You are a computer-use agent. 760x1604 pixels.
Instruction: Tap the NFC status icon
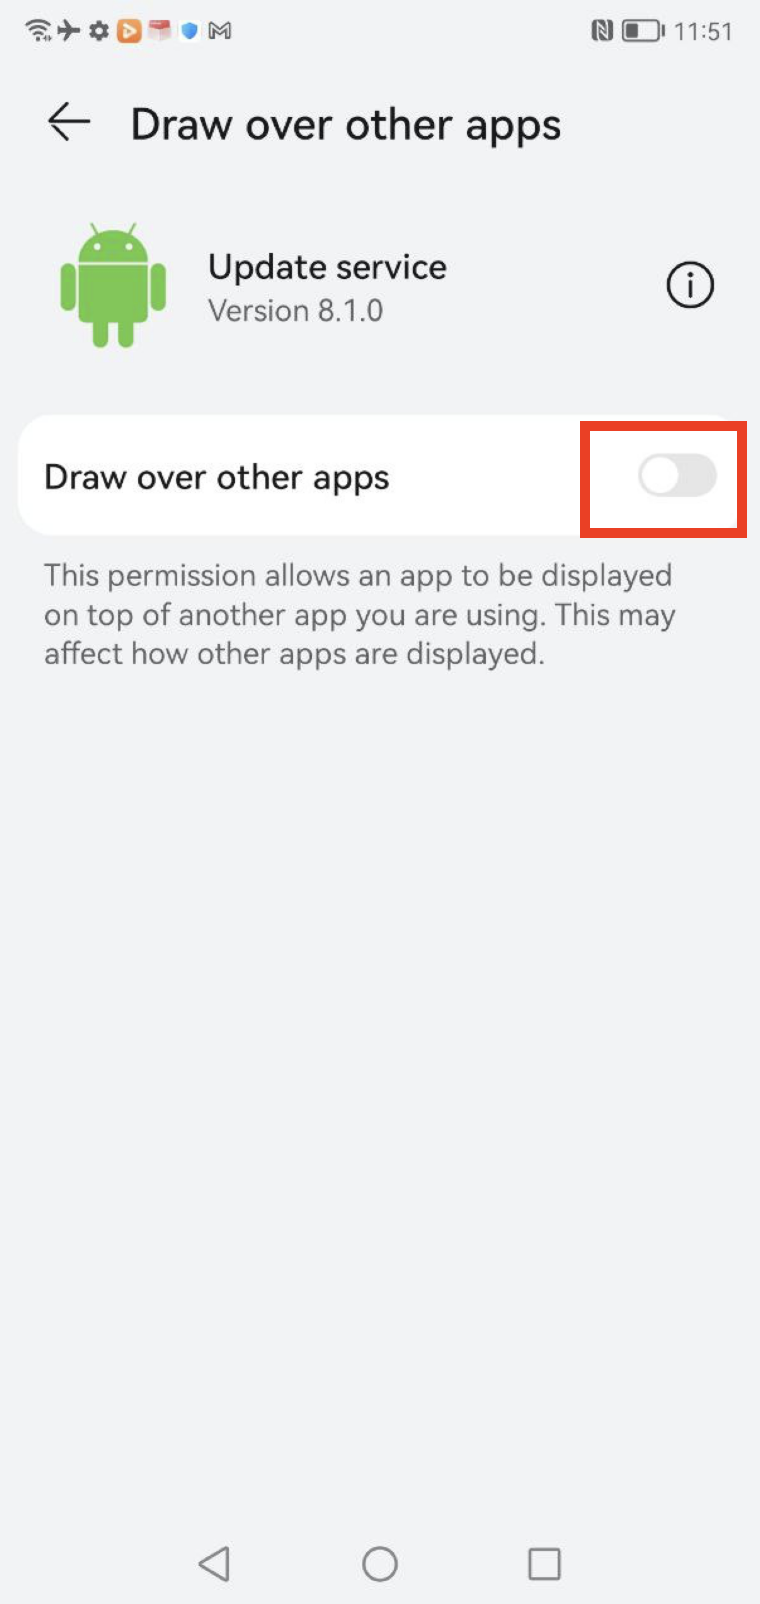coord(602,31)
